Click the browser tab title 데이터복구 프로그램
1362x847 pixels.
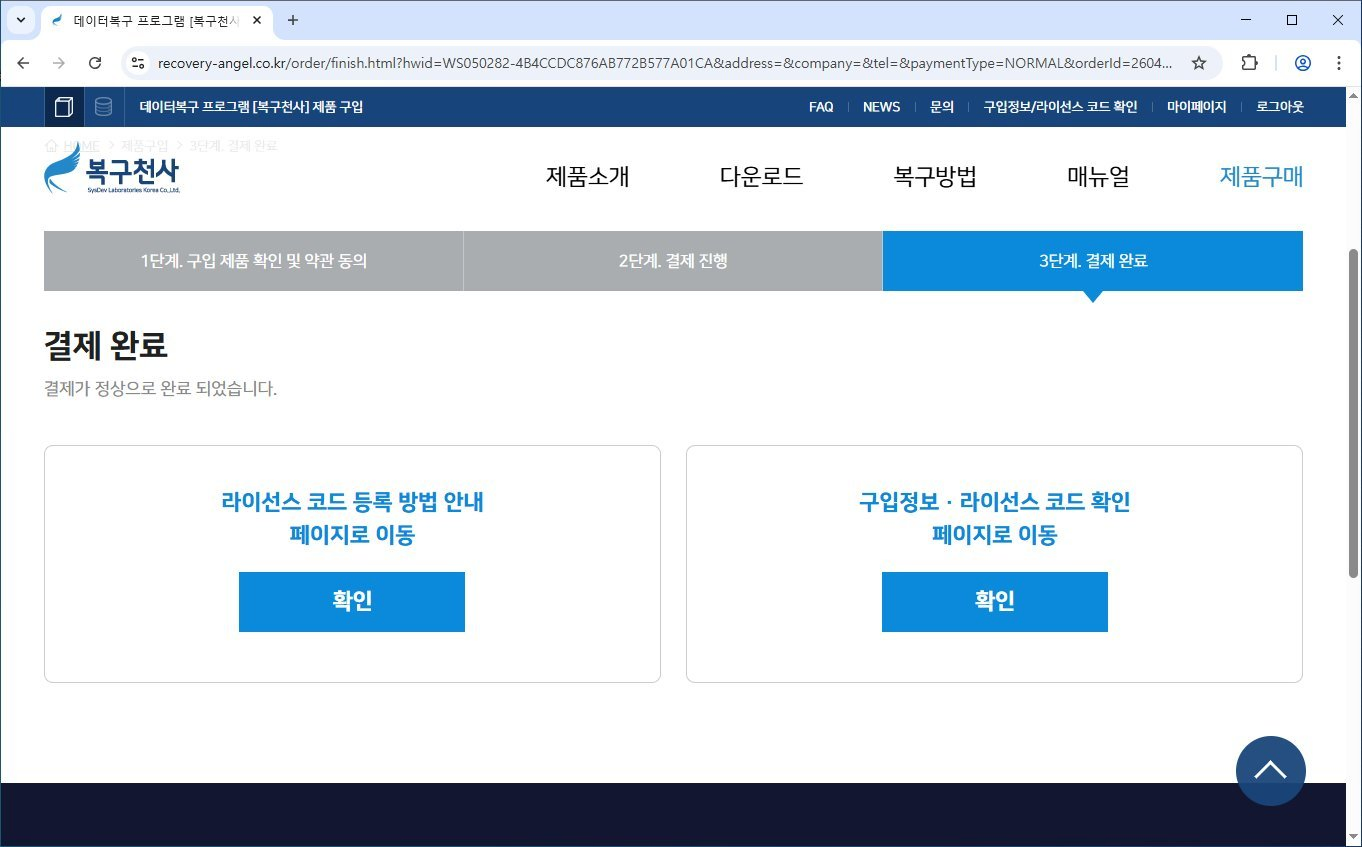click(x=155, y=20)
